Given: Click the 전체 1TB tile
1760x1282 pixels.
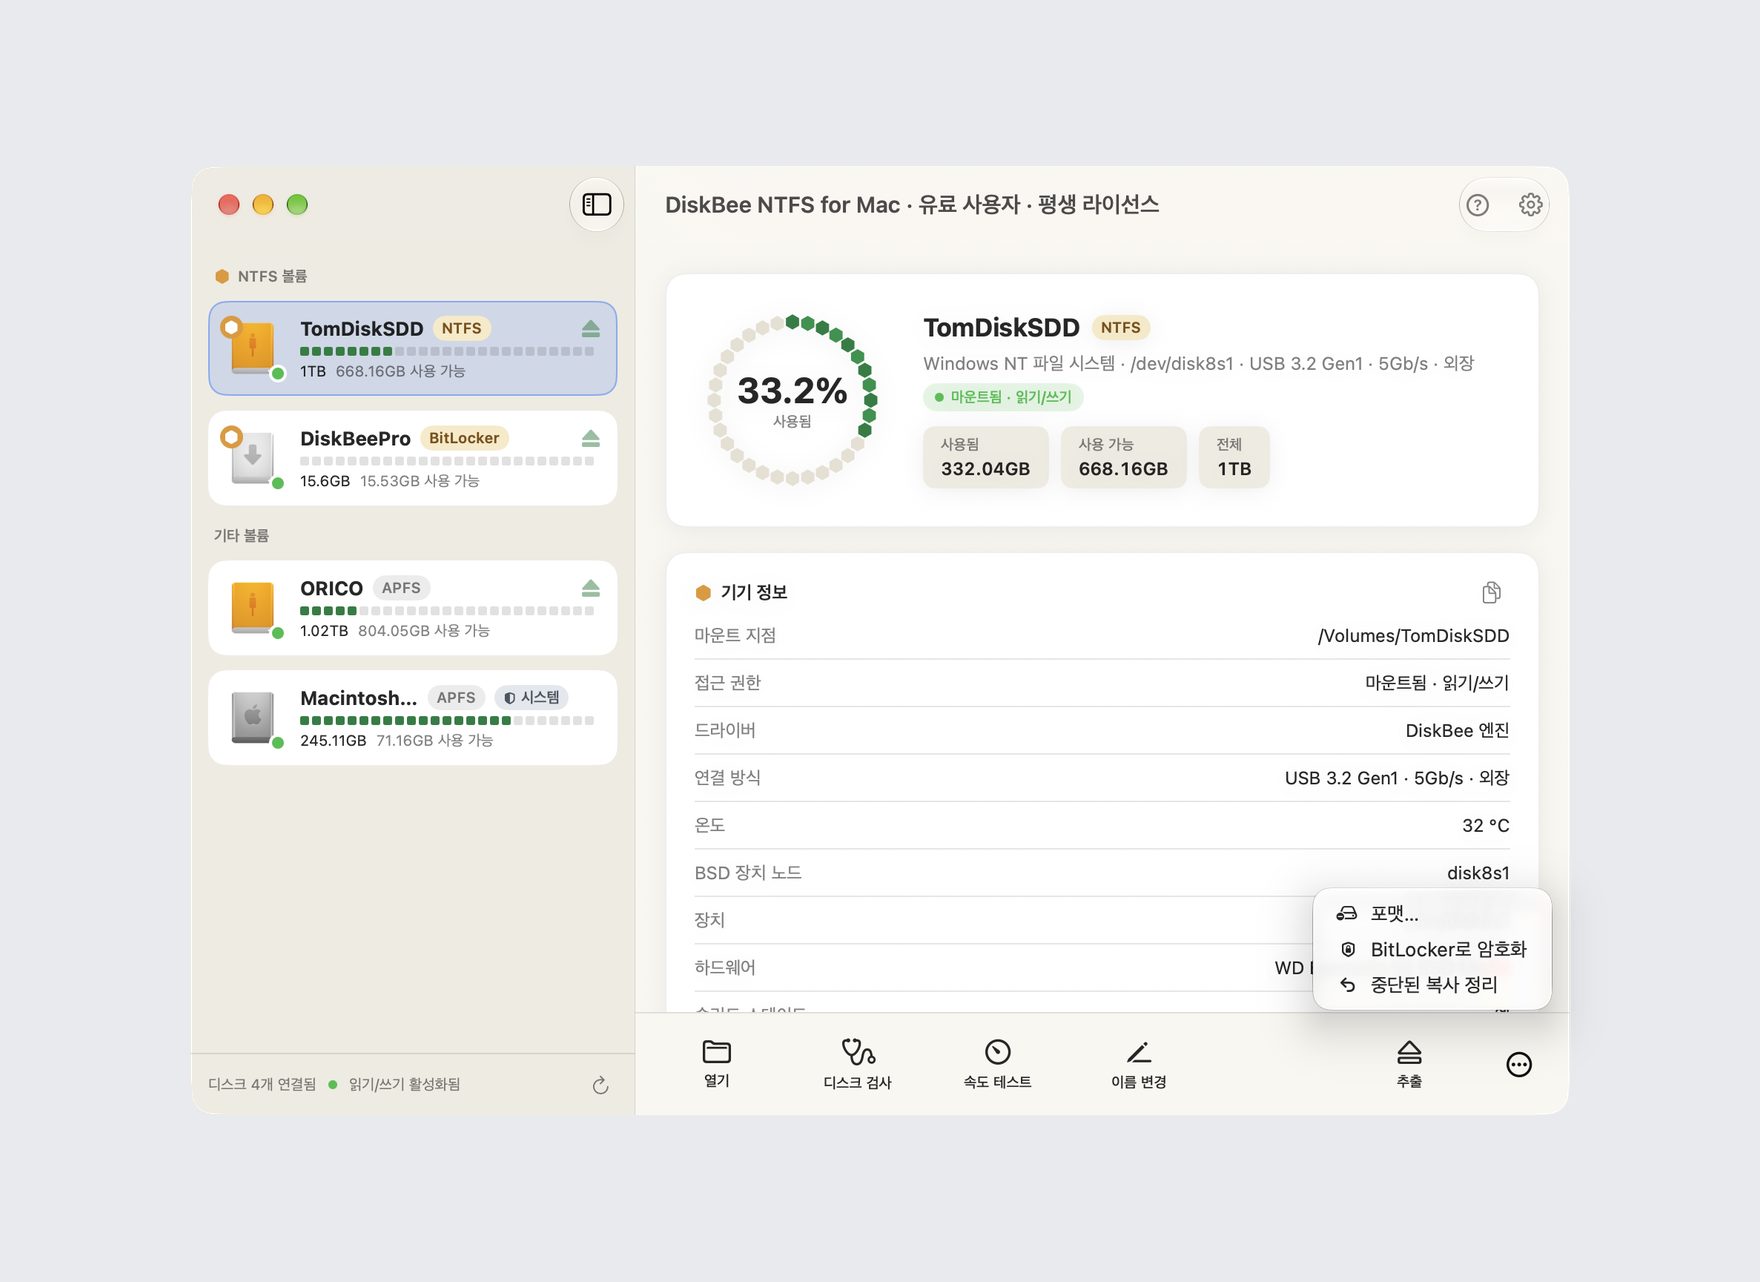Looking at the screenshot, I should tap(1234, 458).
